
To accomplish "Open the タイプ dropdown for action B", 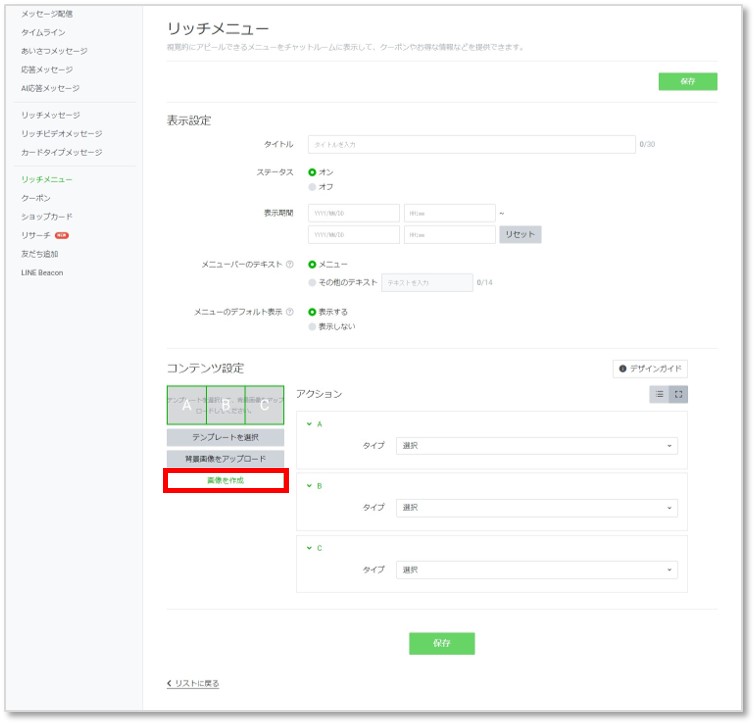I will 536,508.
